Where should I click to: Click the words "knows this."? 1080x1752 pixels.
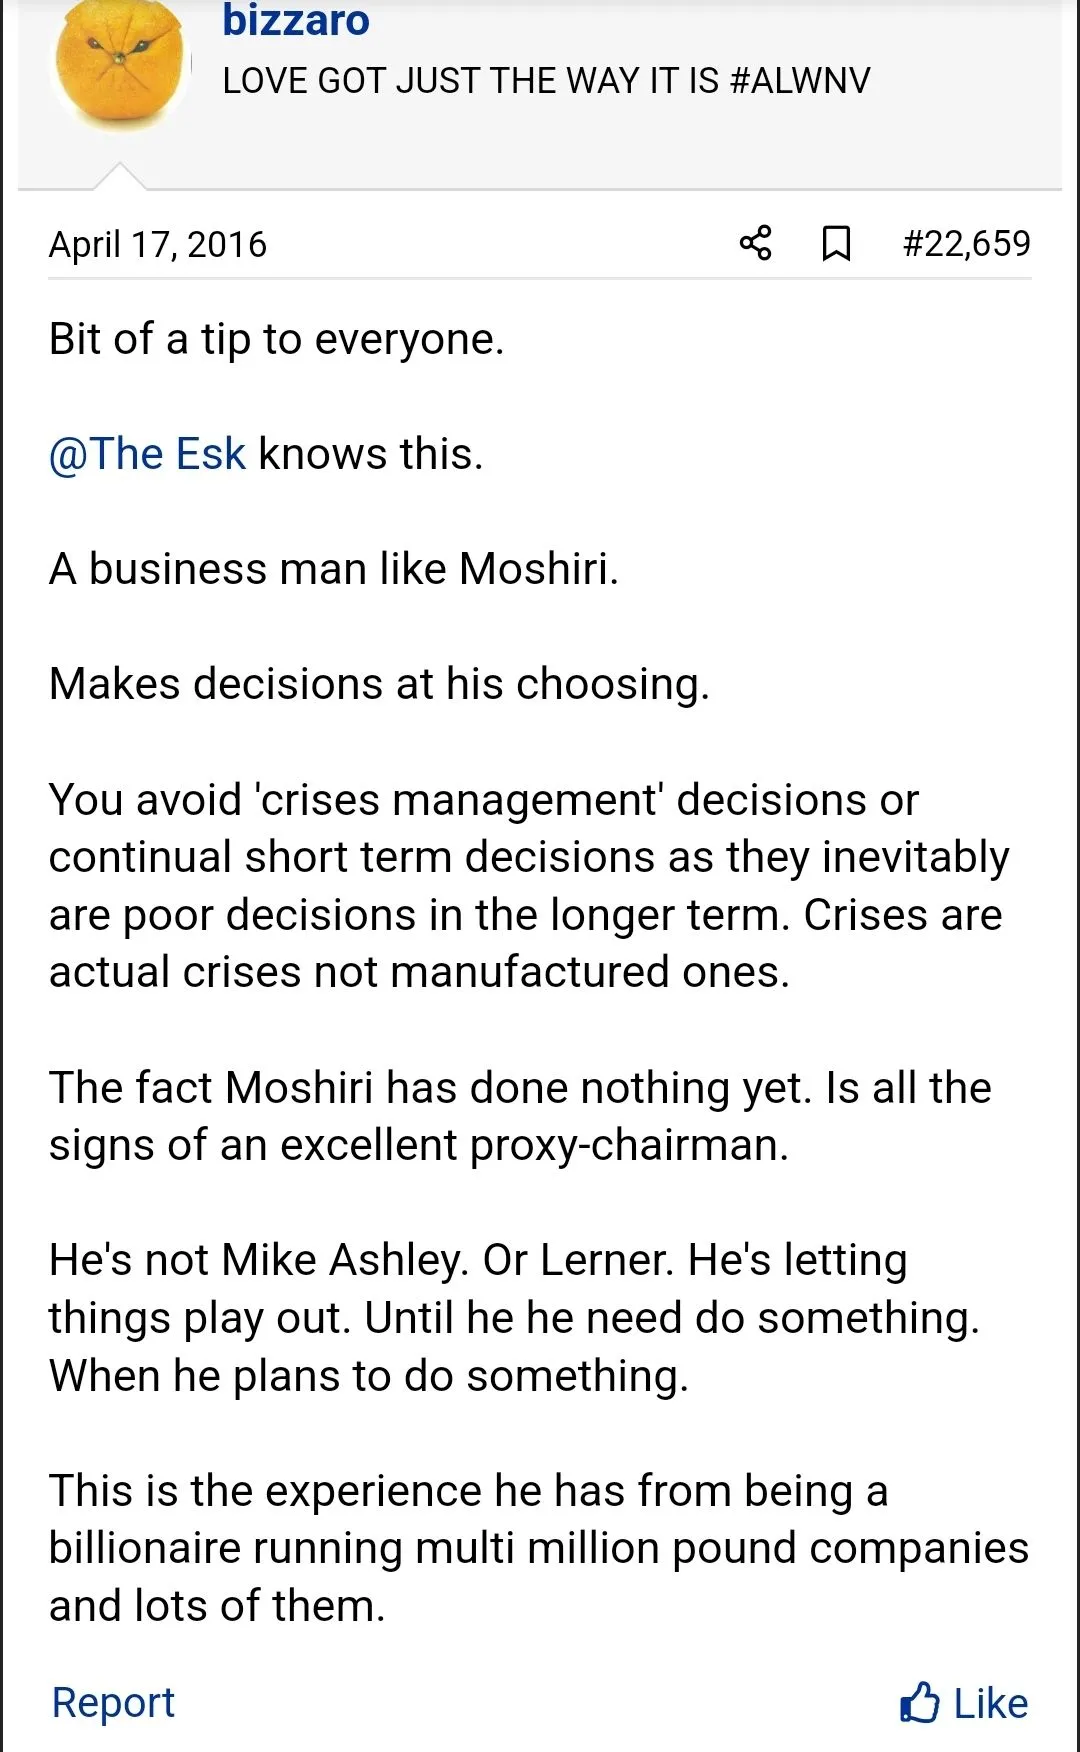pos(370,454)
